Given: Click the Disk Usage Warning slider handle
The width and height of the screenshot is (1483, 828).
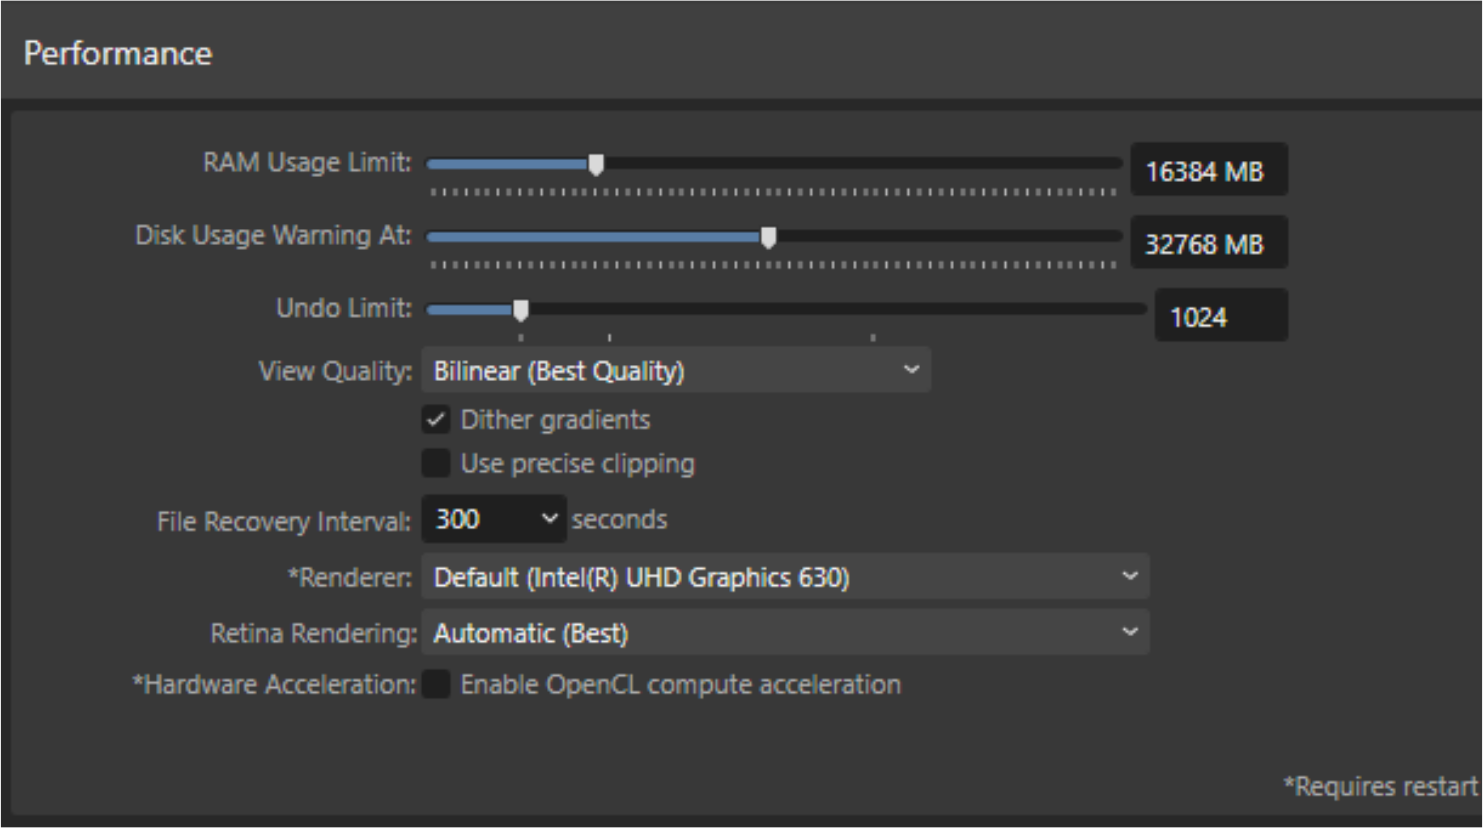Looking at the screenshot, I should tap(768, 237).
